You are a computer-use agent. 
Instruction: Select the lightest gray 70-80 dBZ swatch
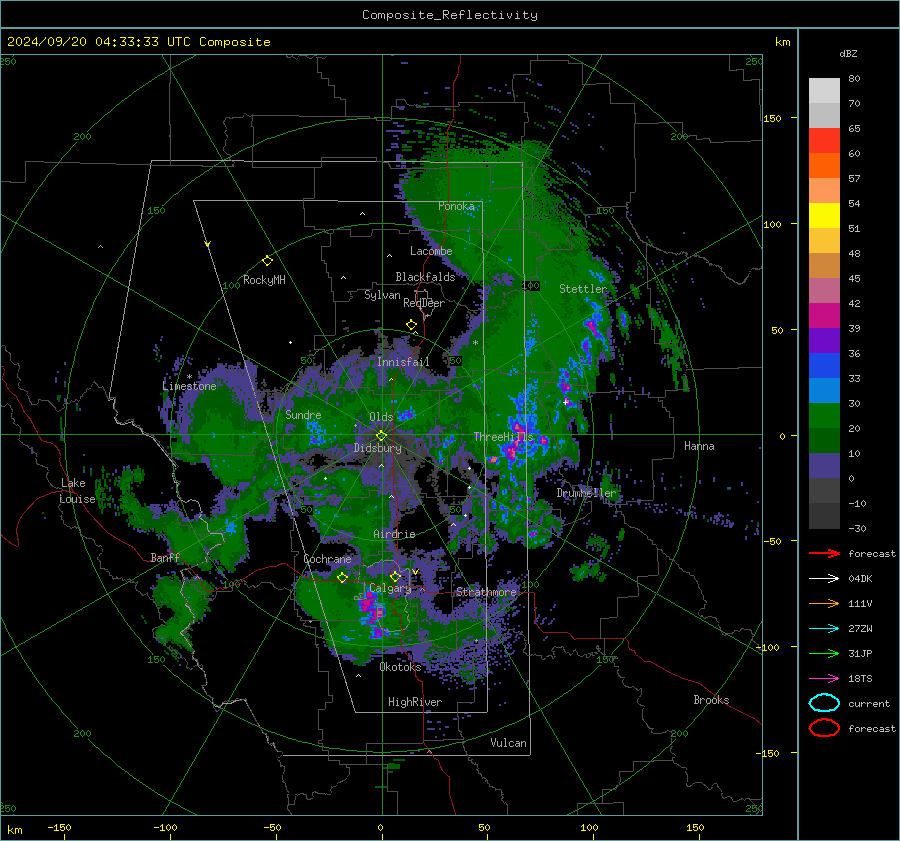(824, 91)
